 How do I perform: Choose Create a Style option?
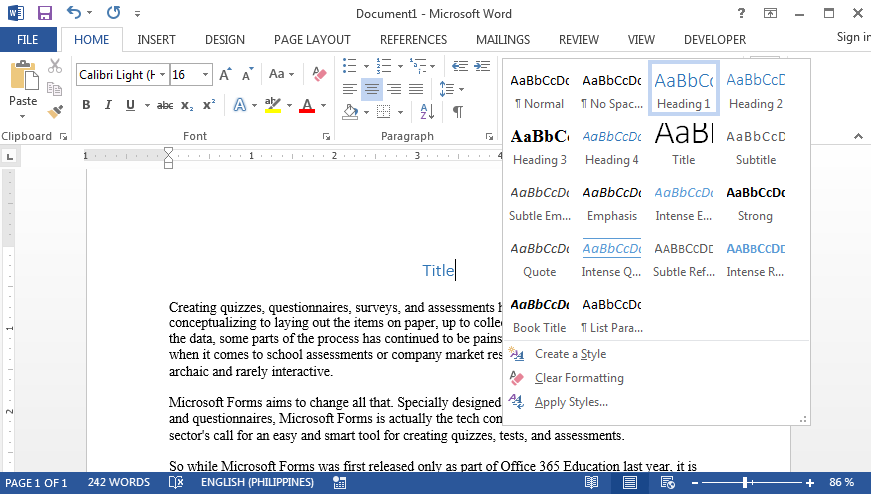(570, 354)
